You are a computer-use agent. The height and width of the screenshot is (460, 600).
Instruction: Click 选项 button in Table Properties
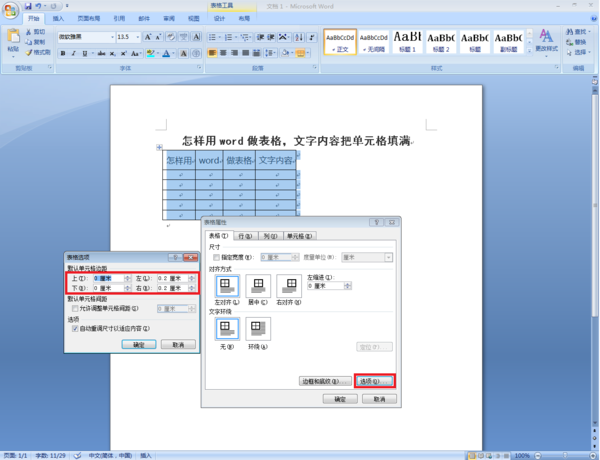[374, 382]
